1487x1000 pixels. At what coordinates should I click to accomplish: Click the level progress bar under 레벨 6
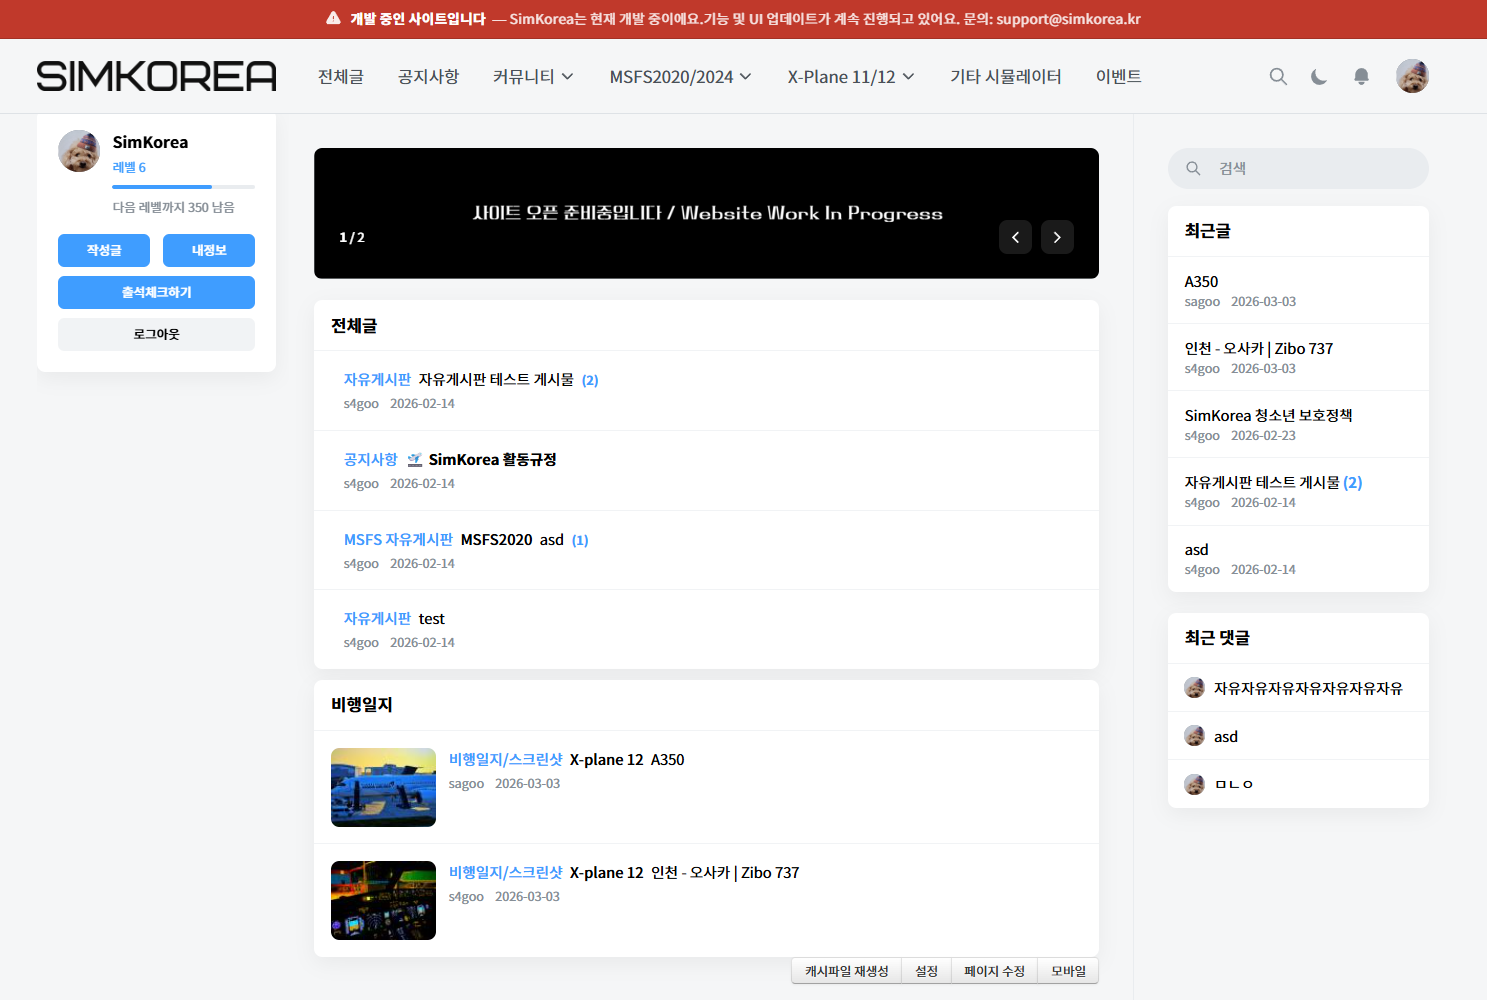coord(183,187)
